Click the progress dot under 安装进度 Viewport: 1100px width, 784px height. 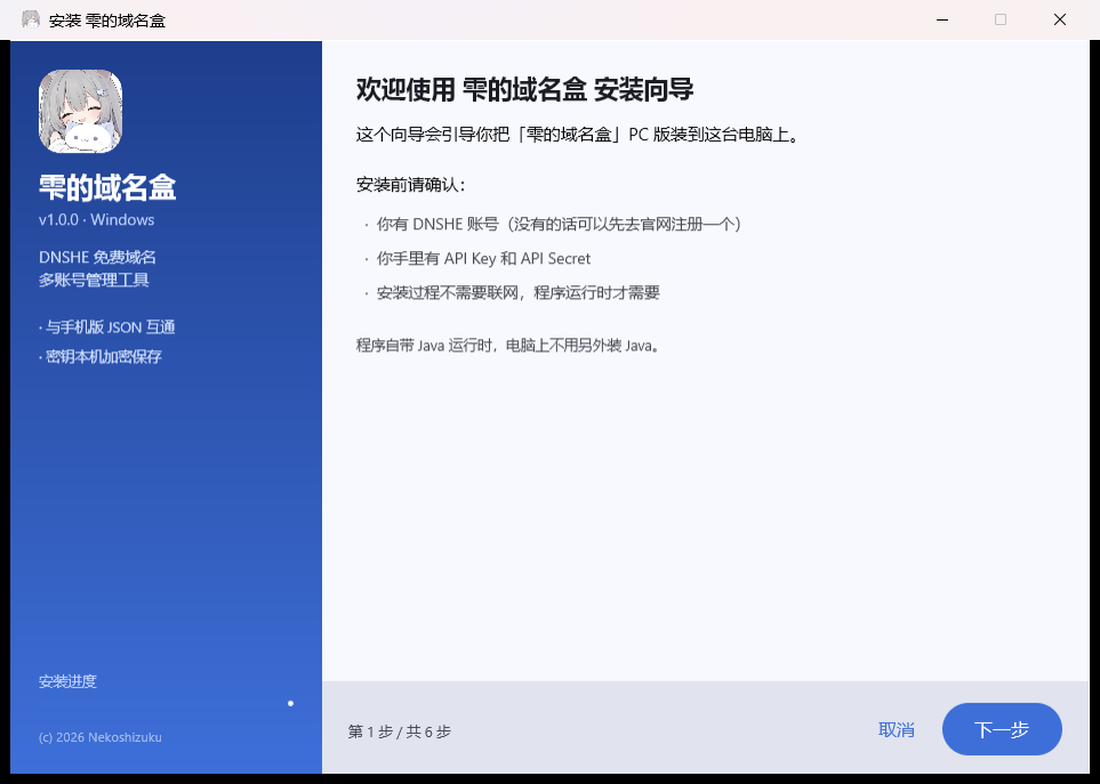click(290, 703)
